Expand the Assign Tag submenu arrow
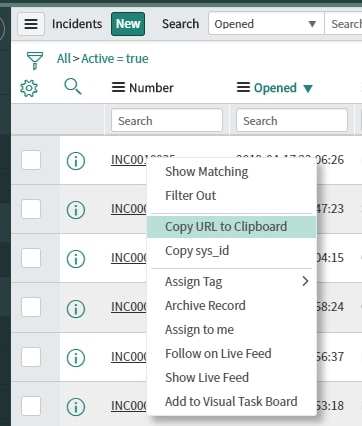This screenshot has height=426, width=362. coord(305,281)
